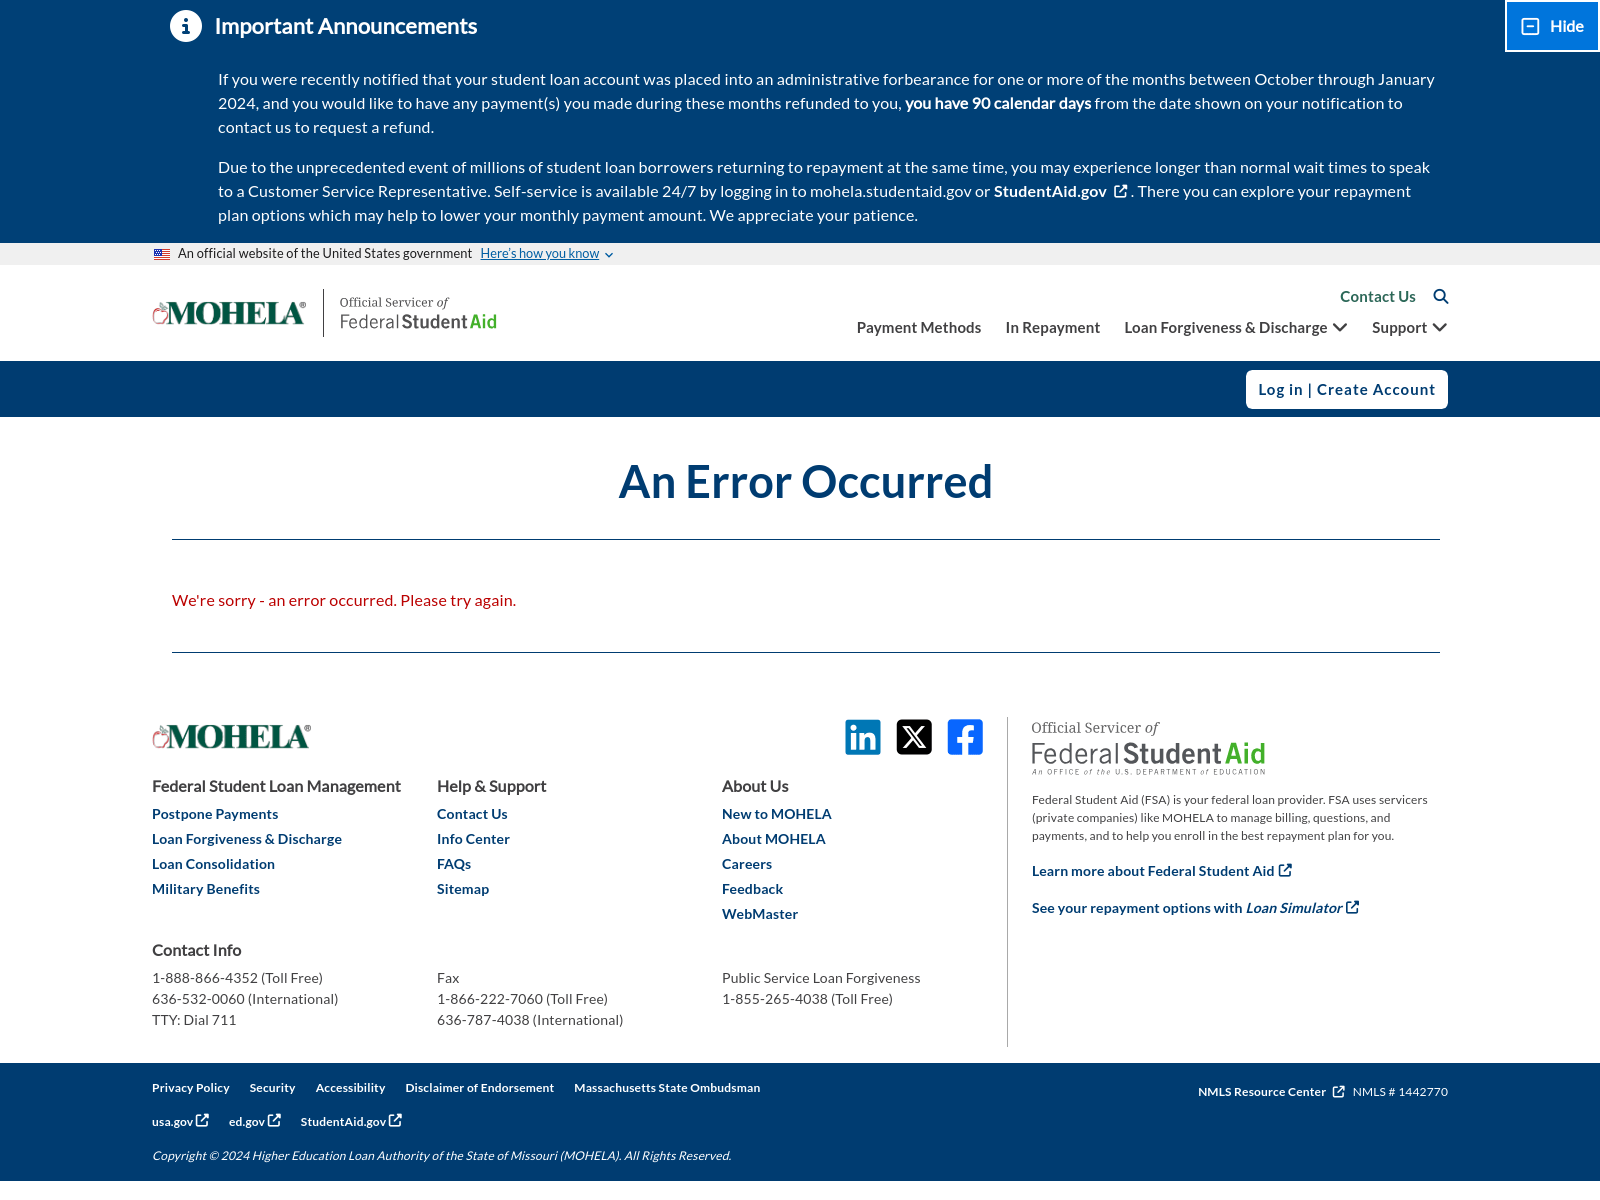The image size is (1600, 1200).
Task: Click external link icon after announcement StudentAid.gov
Action: (1121, 191)
